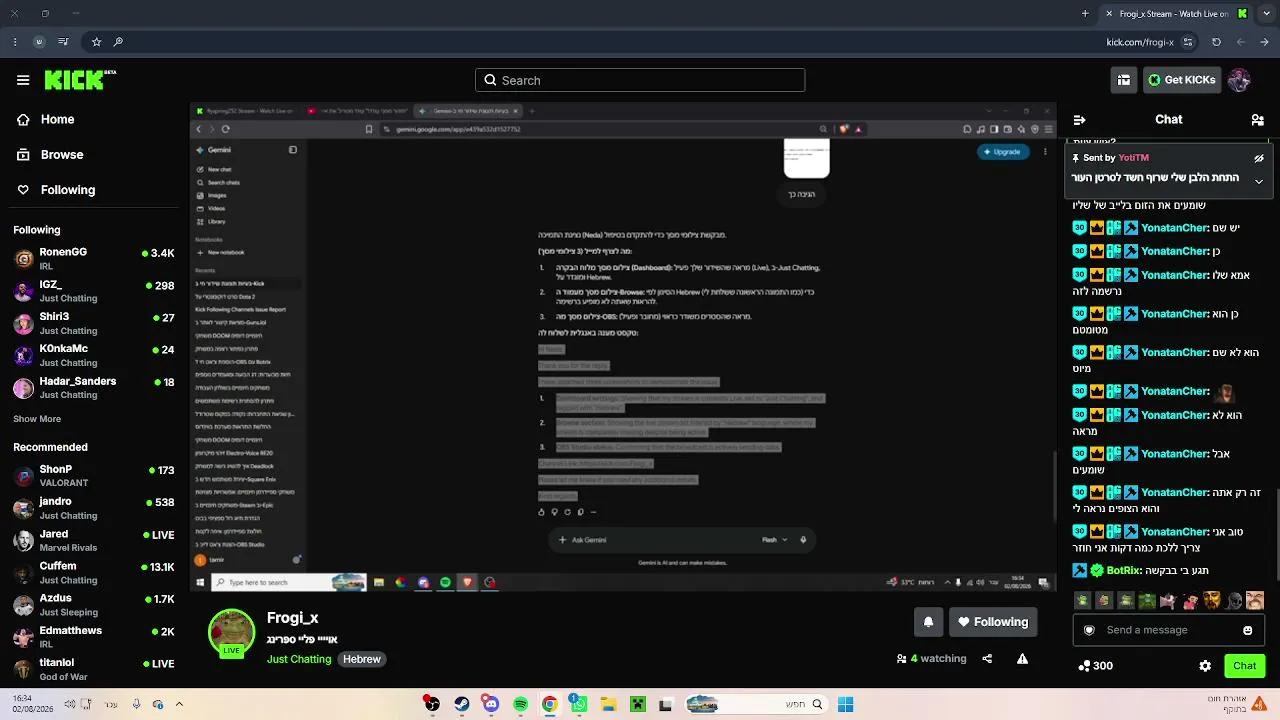1280x720 pixels.
Task: Bookmark this page with the star icon
Action: [x=96, y=42]
